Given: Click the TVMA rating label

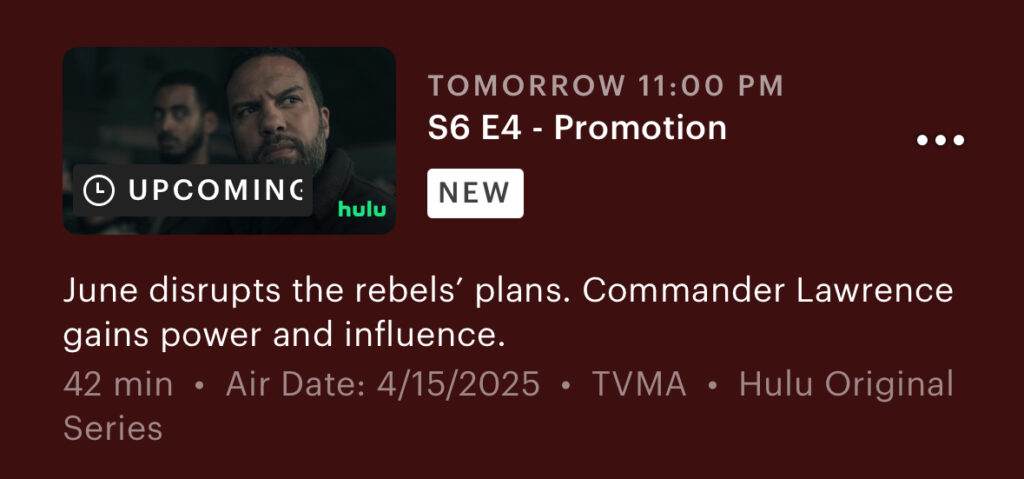Looking at the screenshot, I should (639, 384).
